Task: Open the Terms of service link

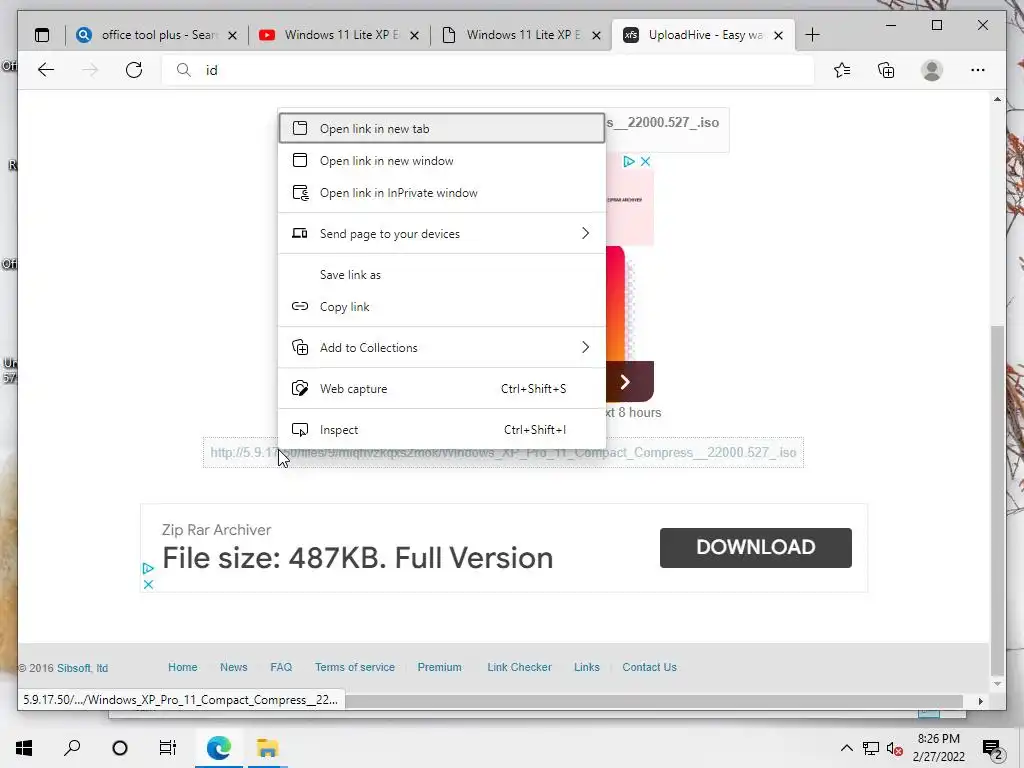Action: pyautogui.click(x=355, y=667)
